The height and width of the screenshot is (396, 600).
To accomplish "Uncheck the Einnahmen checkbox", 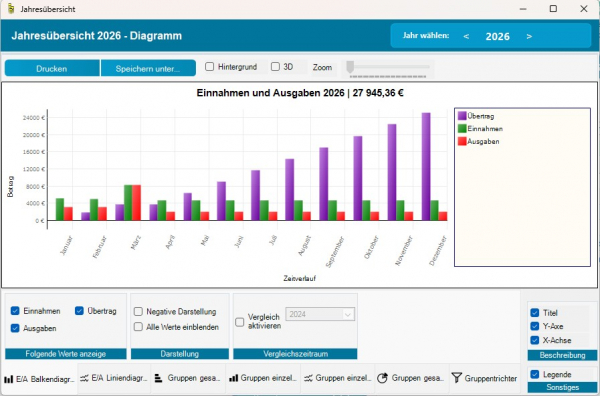I will coord(15,311).
